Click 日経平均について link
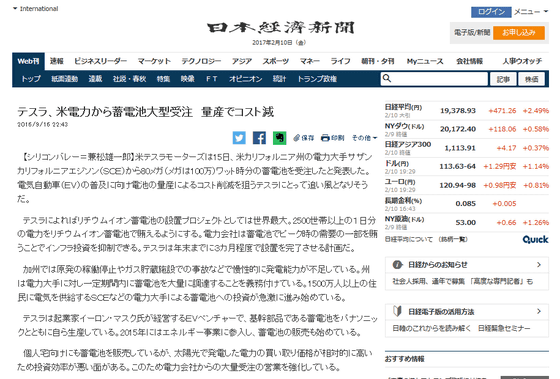 coord(409,239)
